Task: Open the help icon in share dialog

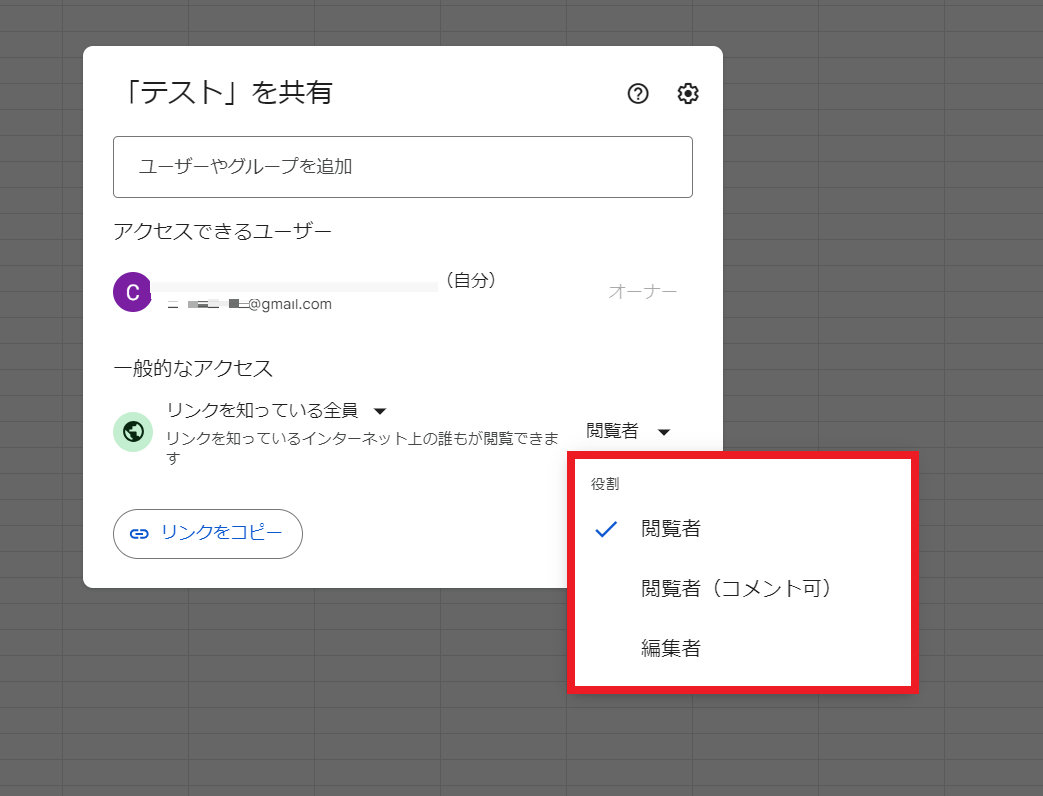Action: coord(638,94)
